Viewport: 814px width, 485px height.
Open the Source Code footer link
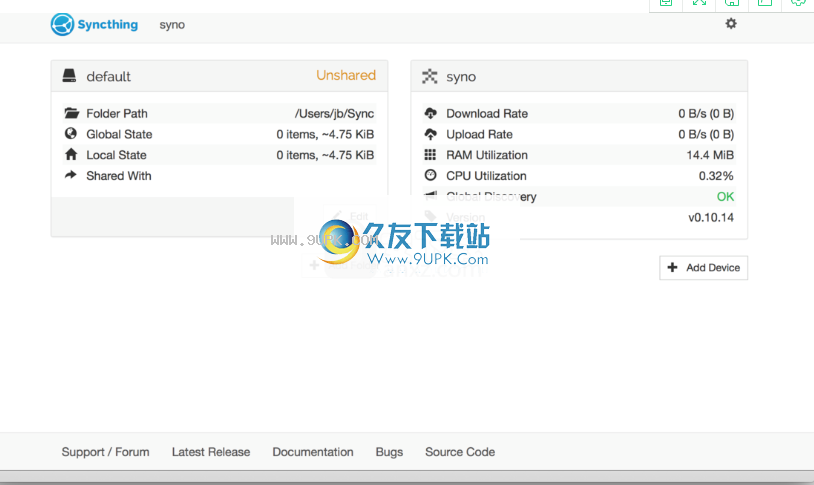(460, 452)
